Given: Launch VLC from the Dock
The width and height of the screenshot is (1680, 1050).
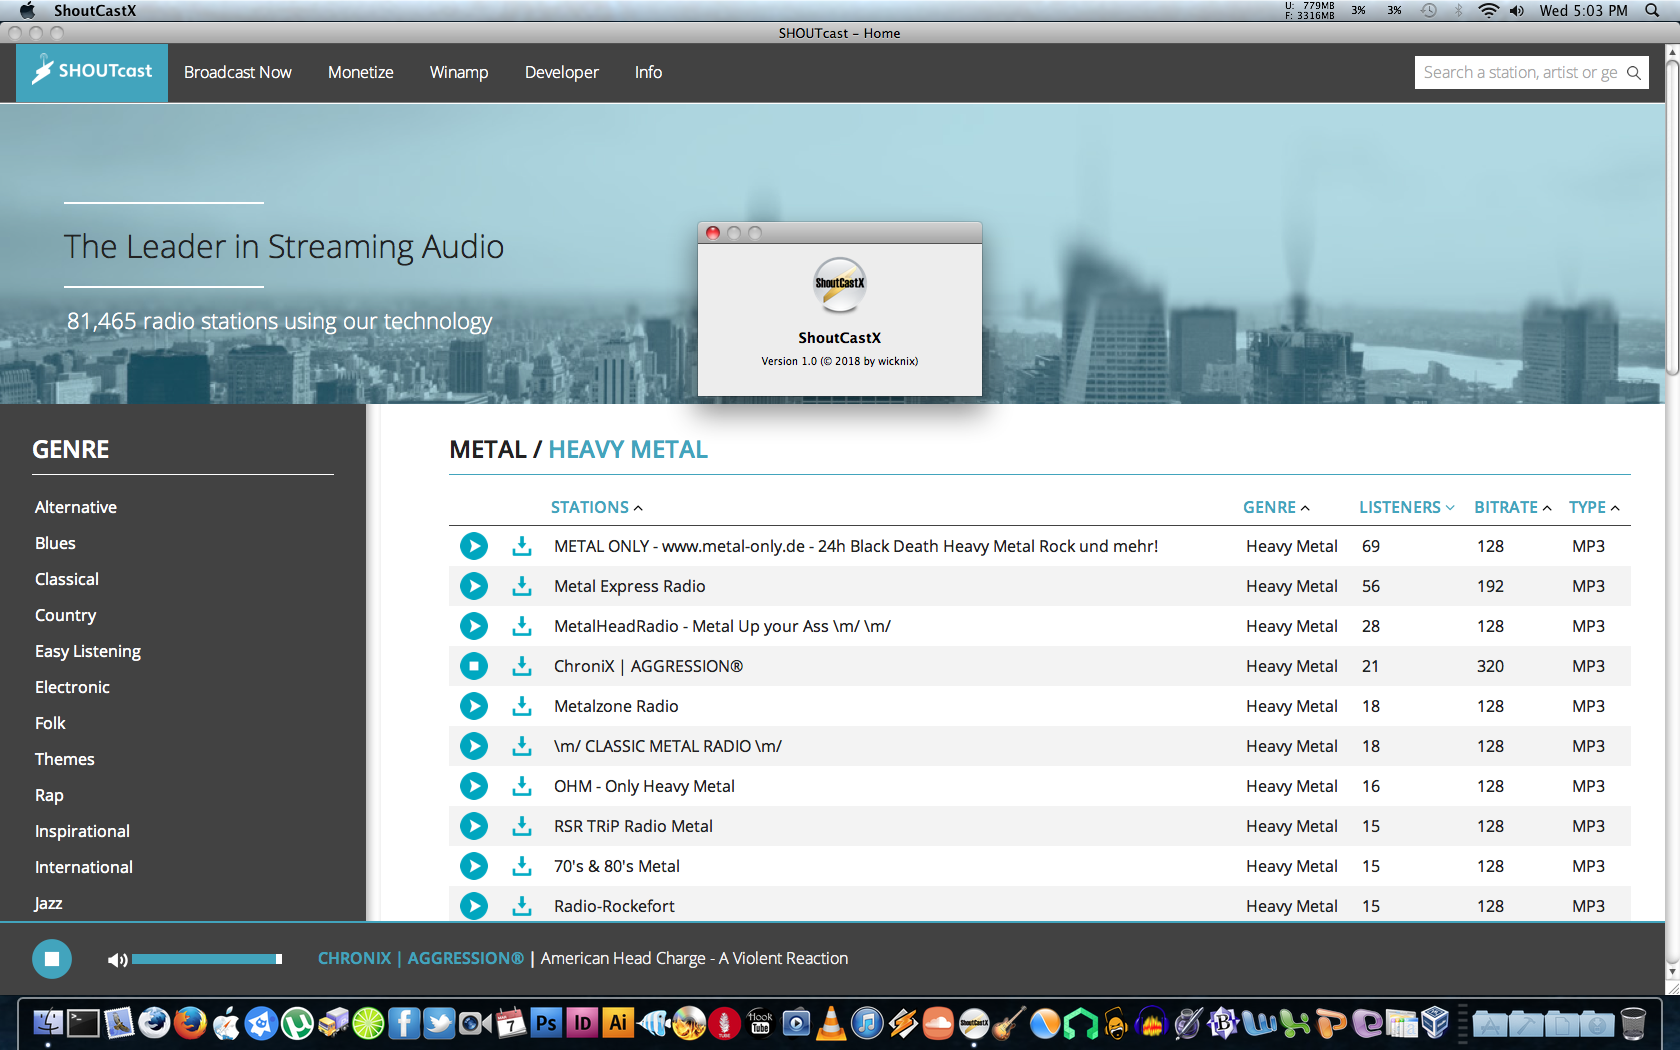Looking at the screenshot, I should (x=831, y=1023).
